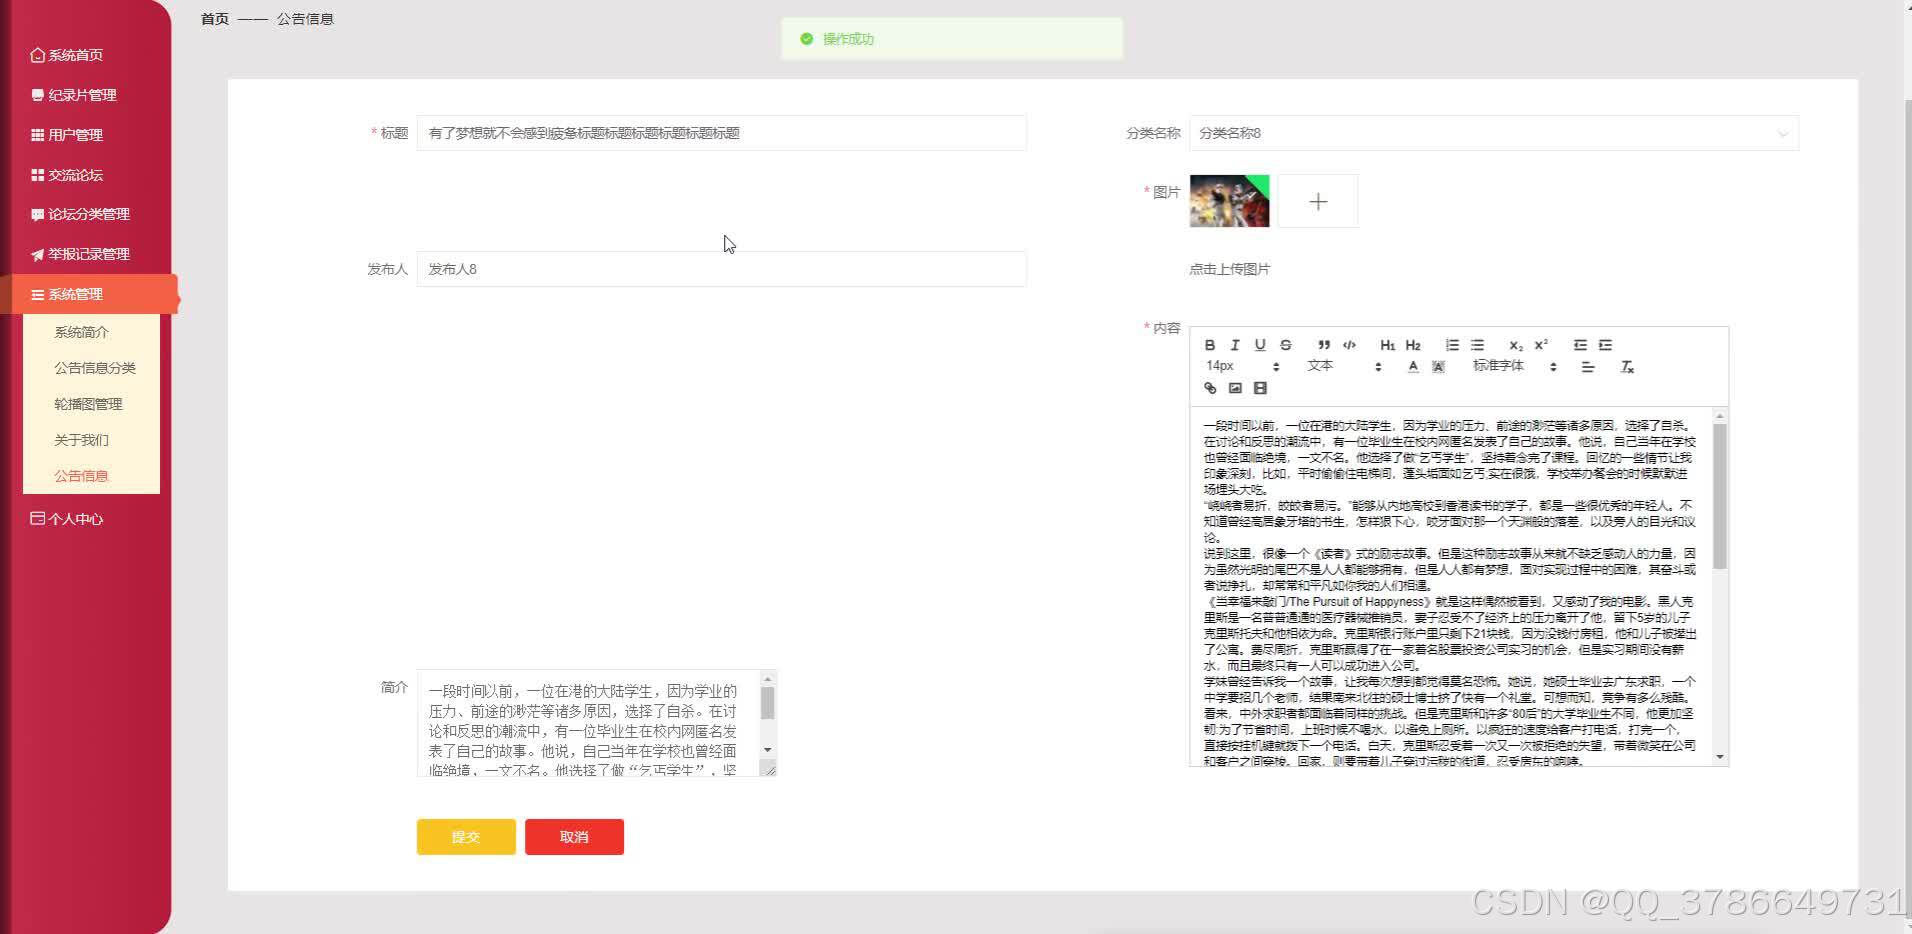Apply H1 heading style to content
Image resolution: width=1912 pixels, height=934 pixels.
1386,345
